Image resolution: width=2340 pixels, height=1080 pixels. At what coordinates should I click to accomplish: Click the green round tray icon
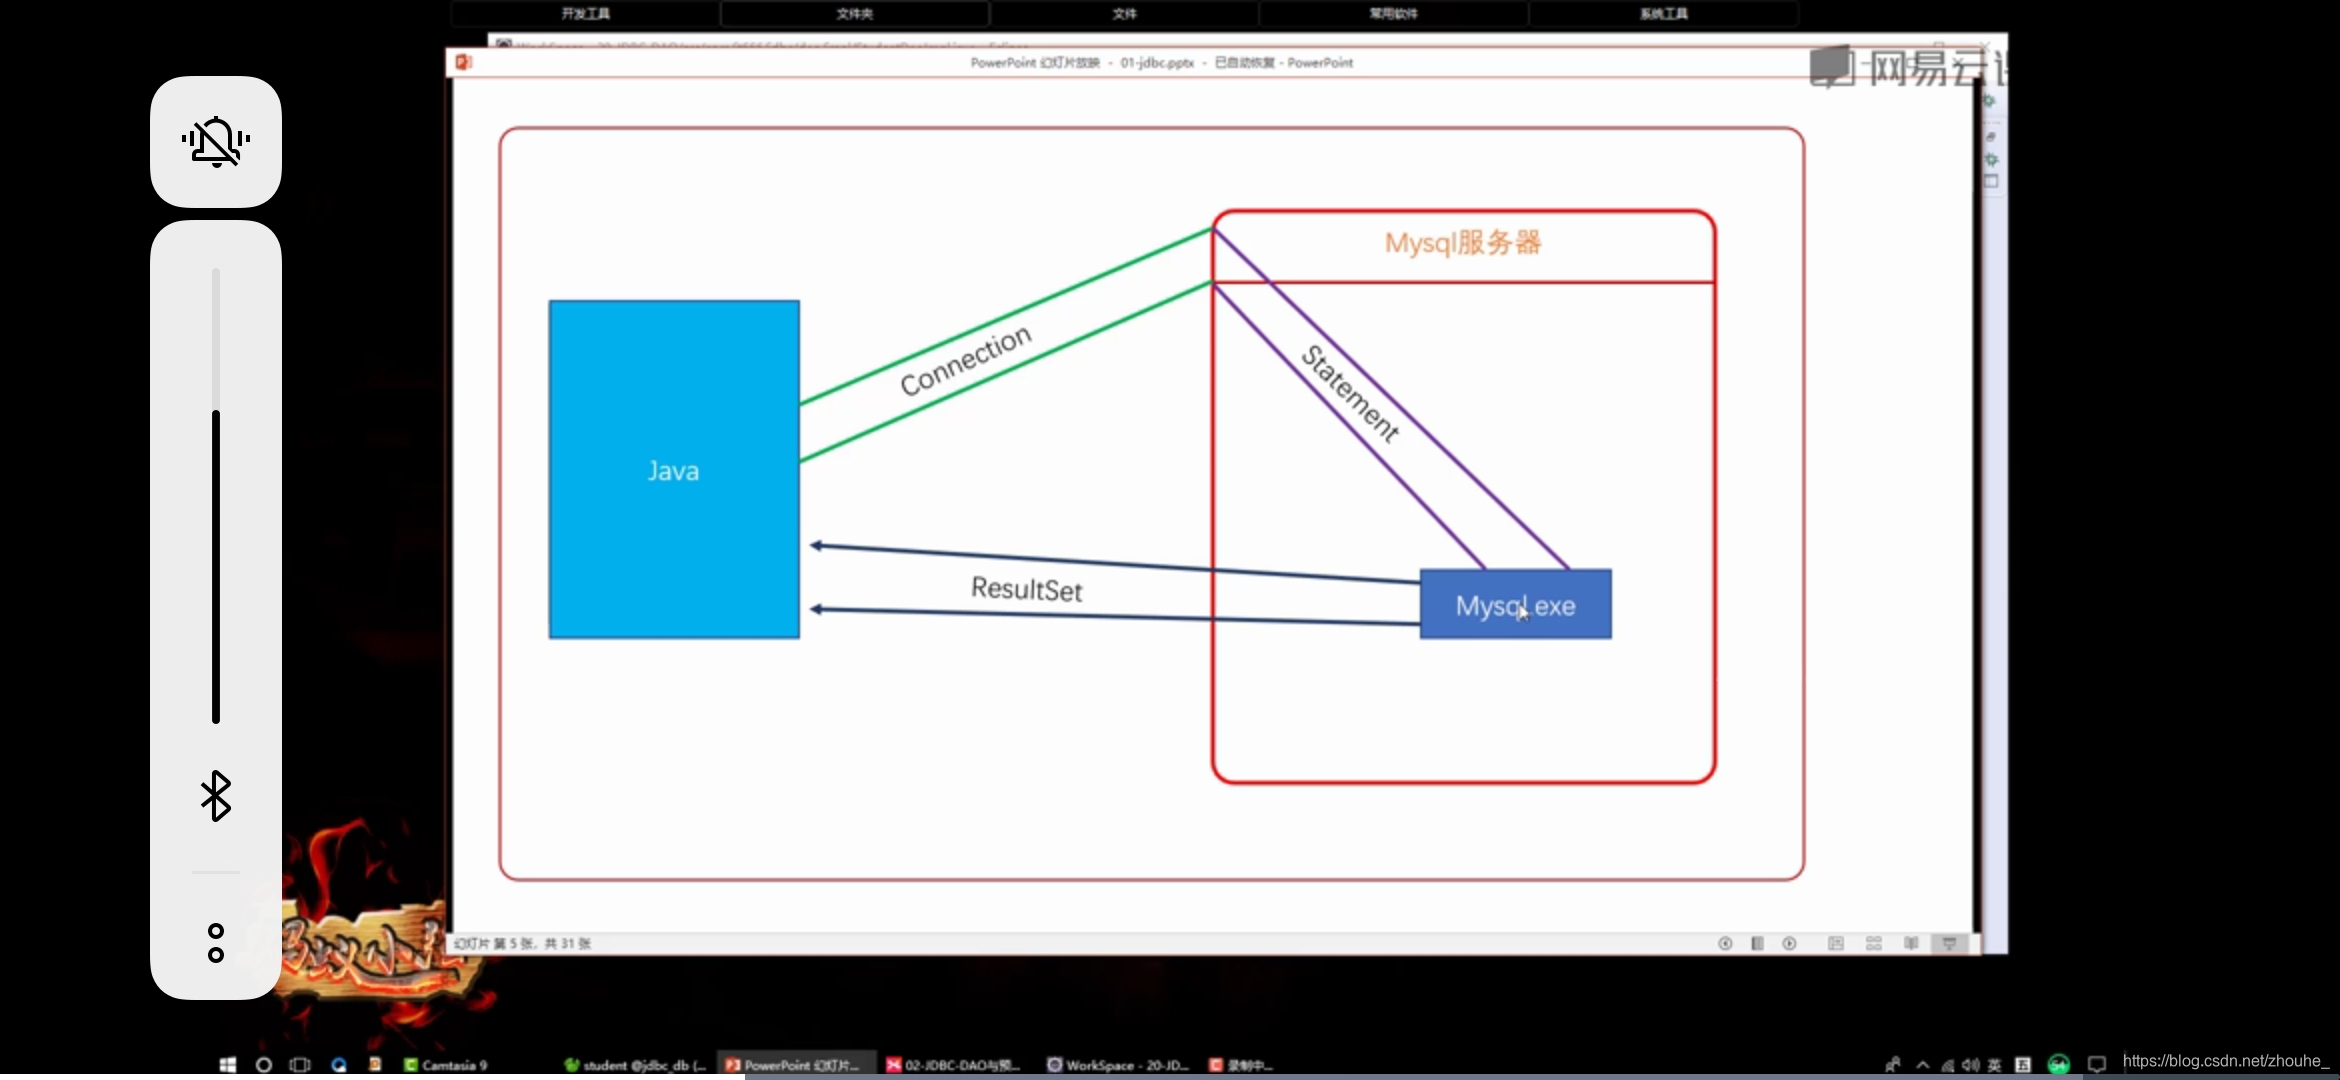pos(2059,1065)
